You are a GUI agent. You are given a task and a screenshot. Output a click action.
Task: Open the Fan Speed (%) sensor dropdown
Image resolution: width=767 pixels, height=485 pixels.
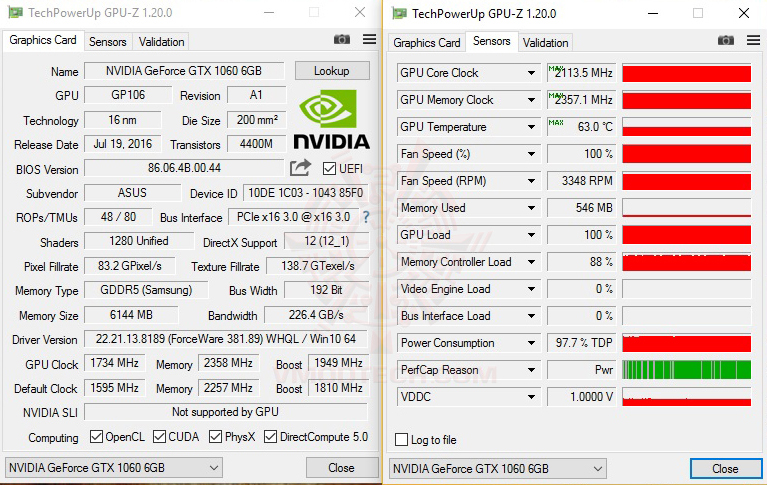pyautogui.click(x=531, y=154)
